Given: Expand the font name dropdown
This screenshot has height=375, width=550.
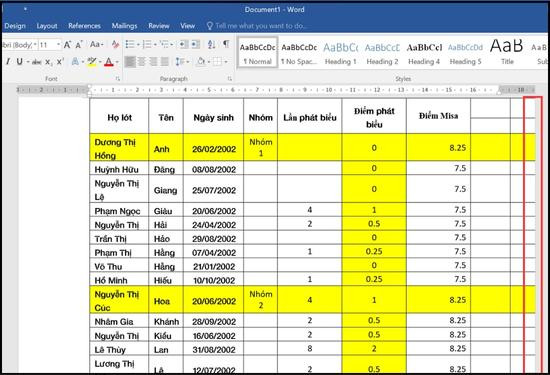Looking at the screenshot, I should (35, 45).
